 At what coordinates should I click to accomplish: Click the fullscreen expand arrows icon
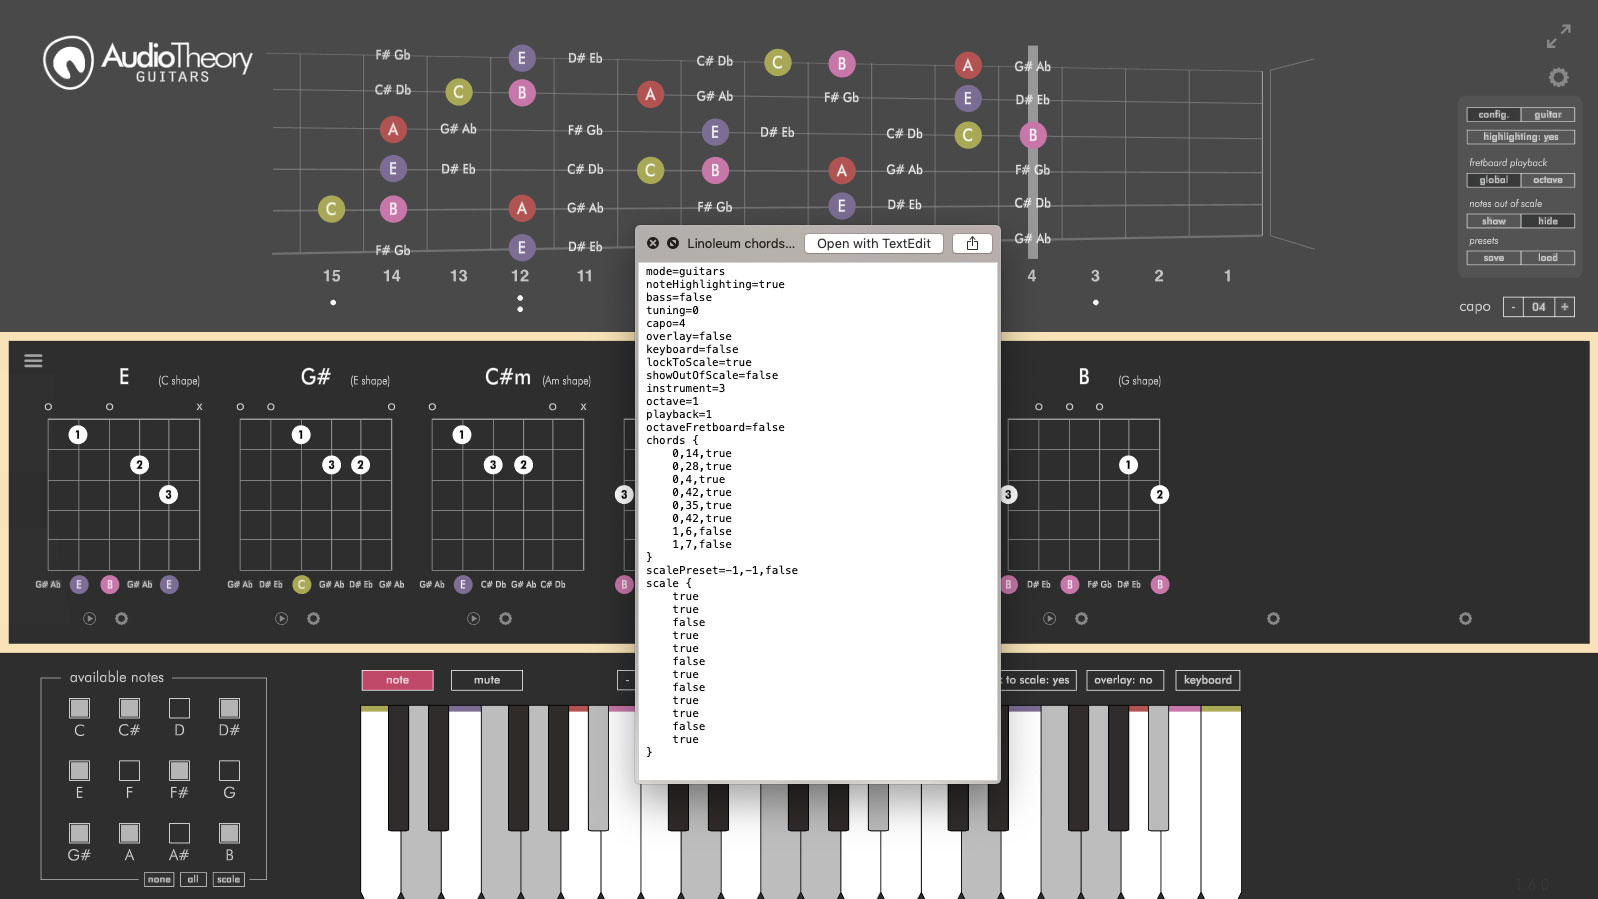[x=1558, y=36]
